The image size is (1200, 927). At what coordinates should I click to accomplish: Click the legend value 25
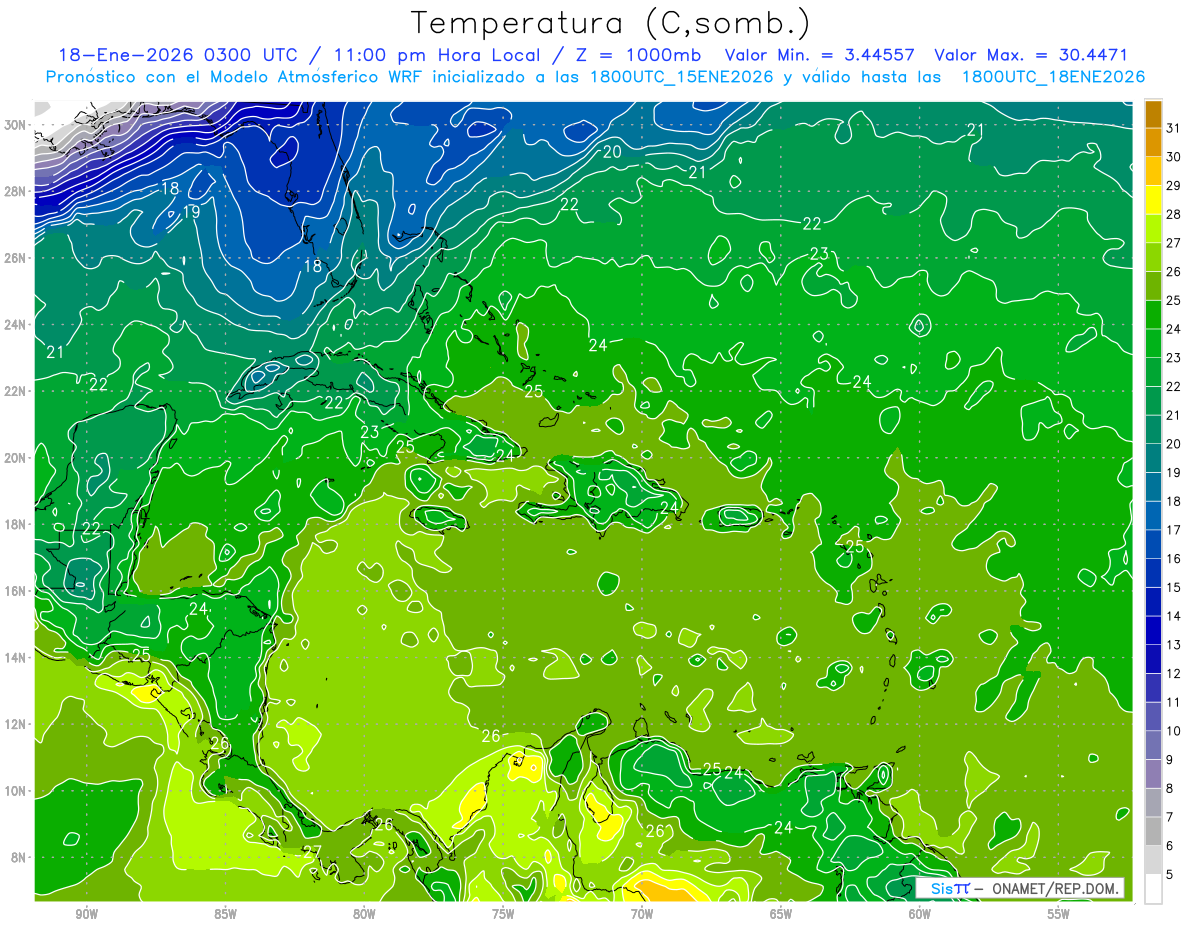coord(1173,299)
